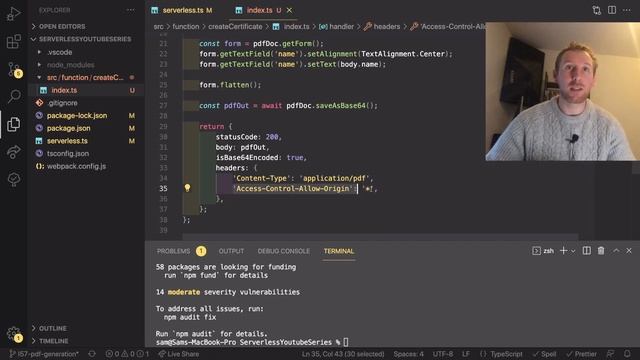This screenshot has width=640, height=360.
Task: Click the lightbulb quick fix icon
Action: click(x=187, y=188)
